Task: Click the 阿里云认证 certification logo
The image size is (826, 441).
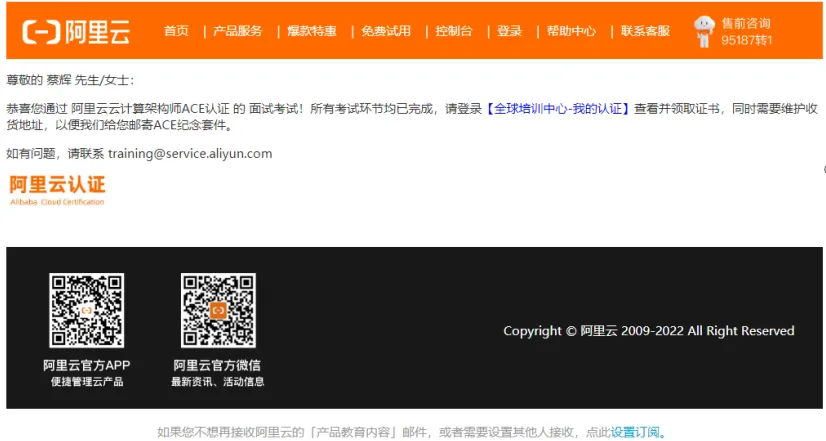Action: point(57,190)
